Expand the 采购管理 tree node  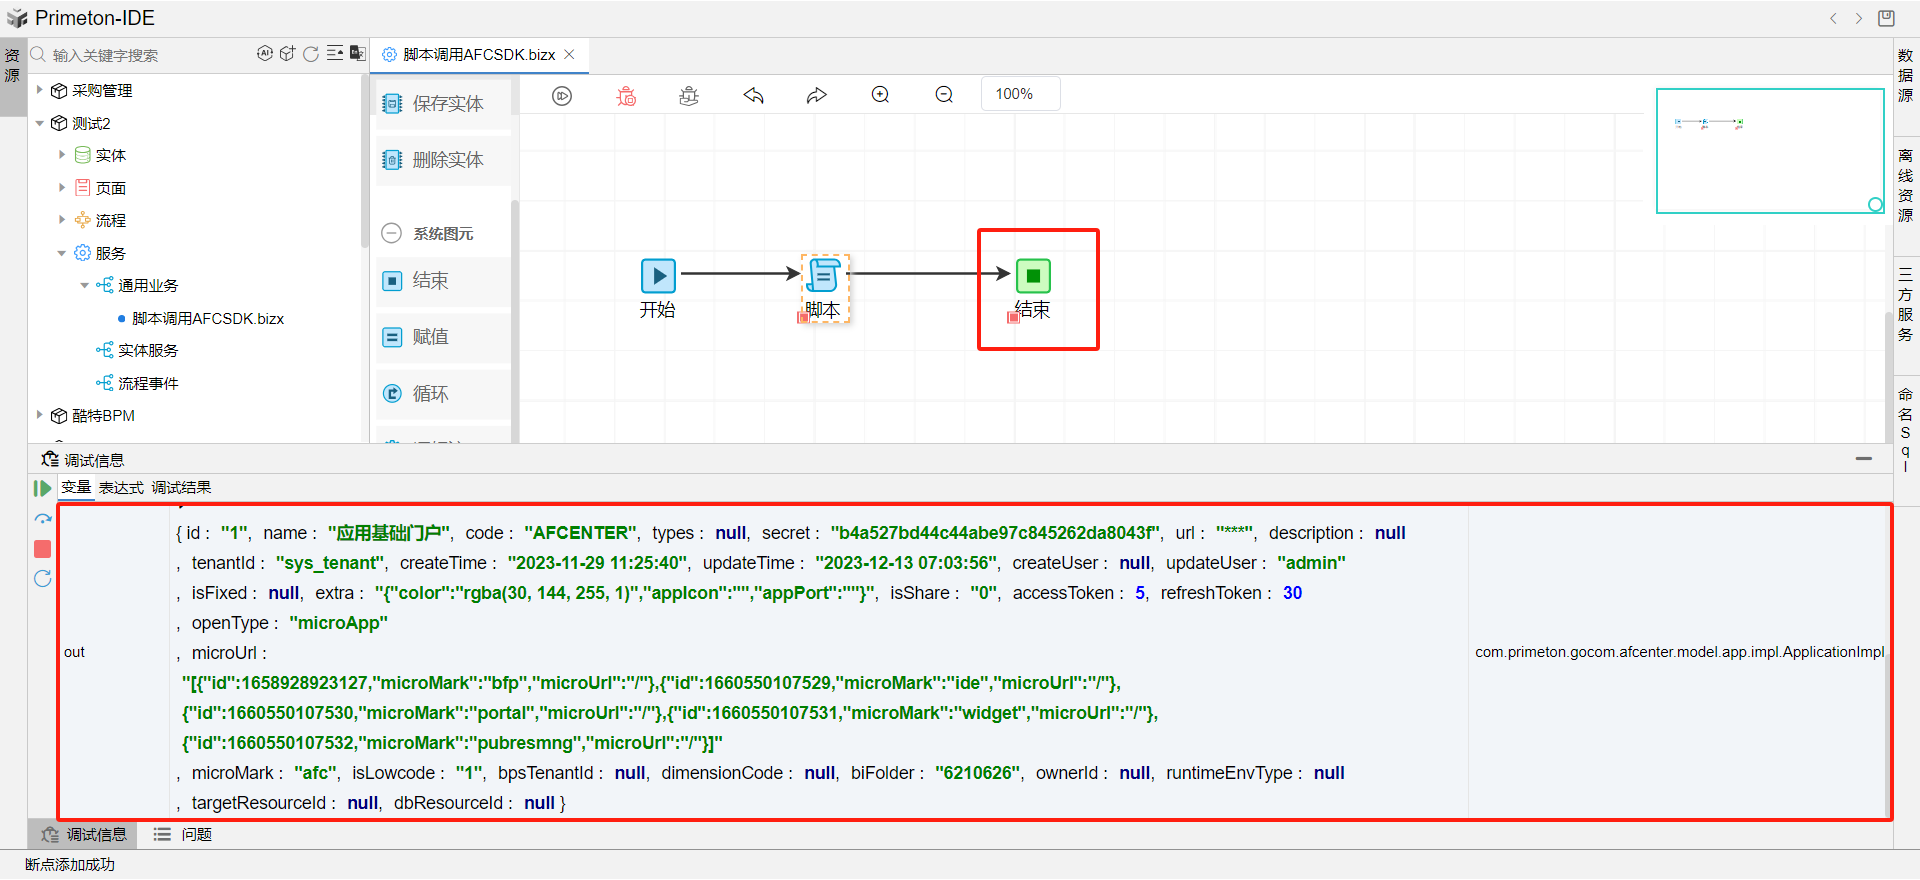click(39, 90)
